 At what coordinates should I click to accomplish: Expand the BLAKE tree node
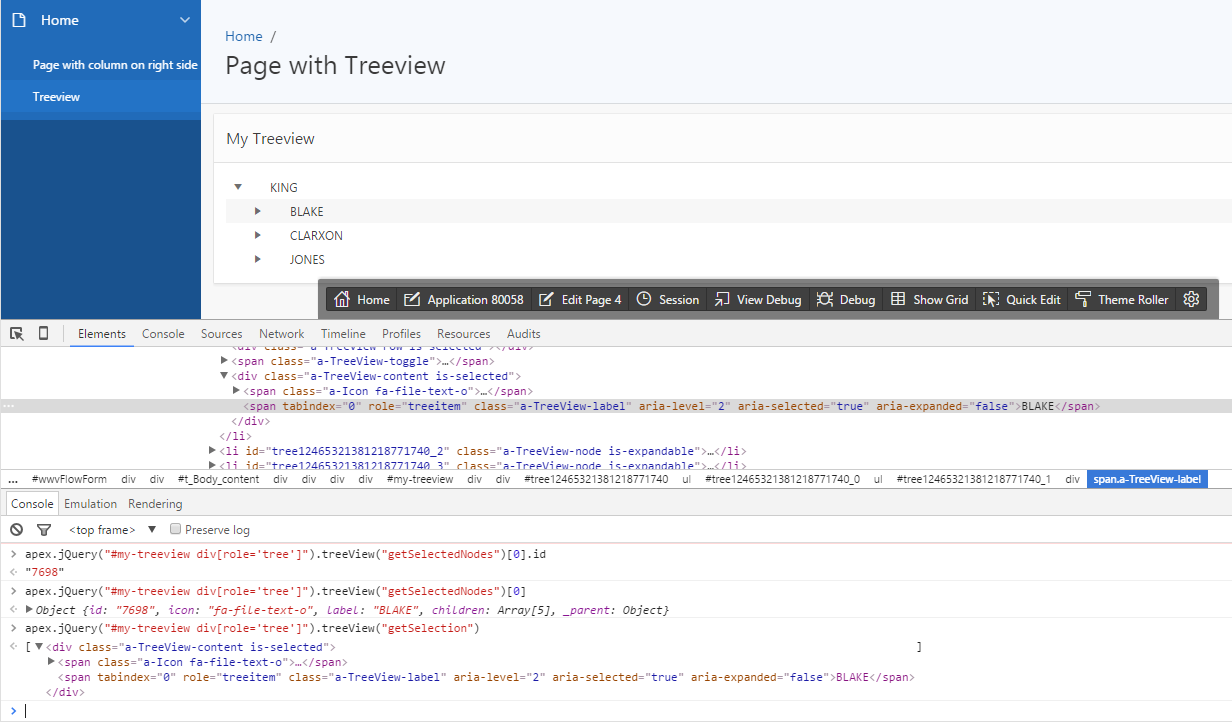[258, 211]
